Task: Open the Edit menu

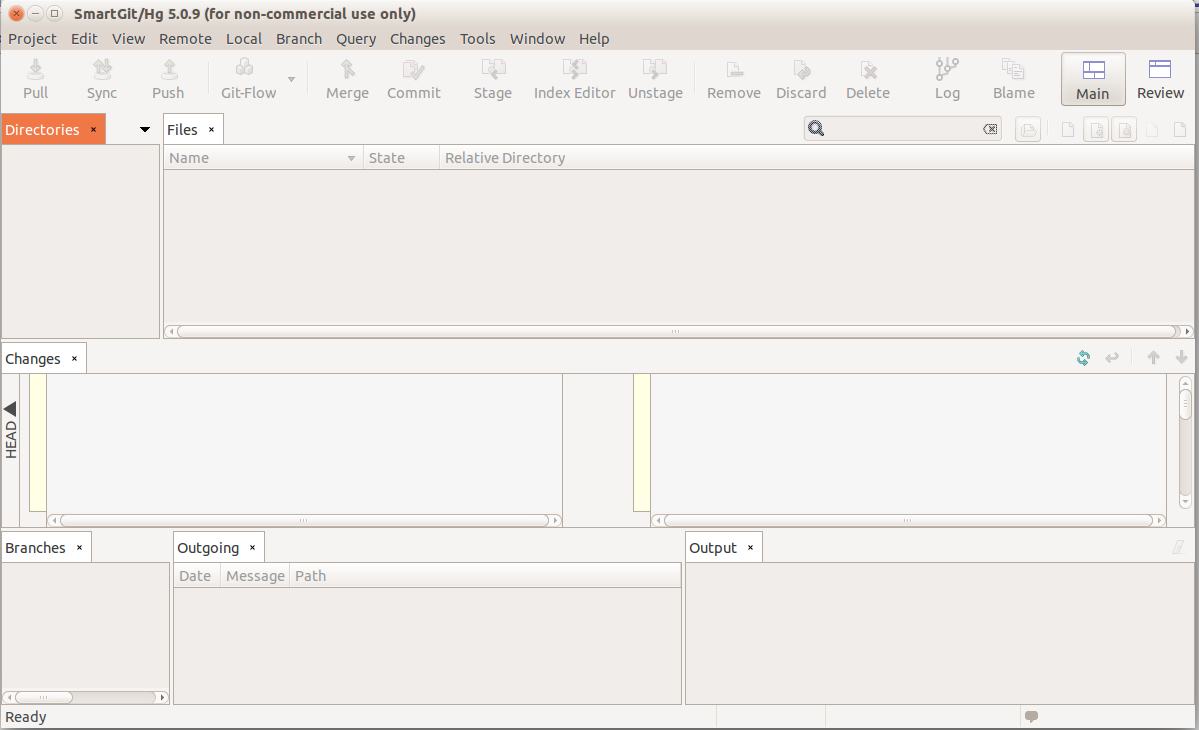Action: pyautogui.click(x=84, y=39)
